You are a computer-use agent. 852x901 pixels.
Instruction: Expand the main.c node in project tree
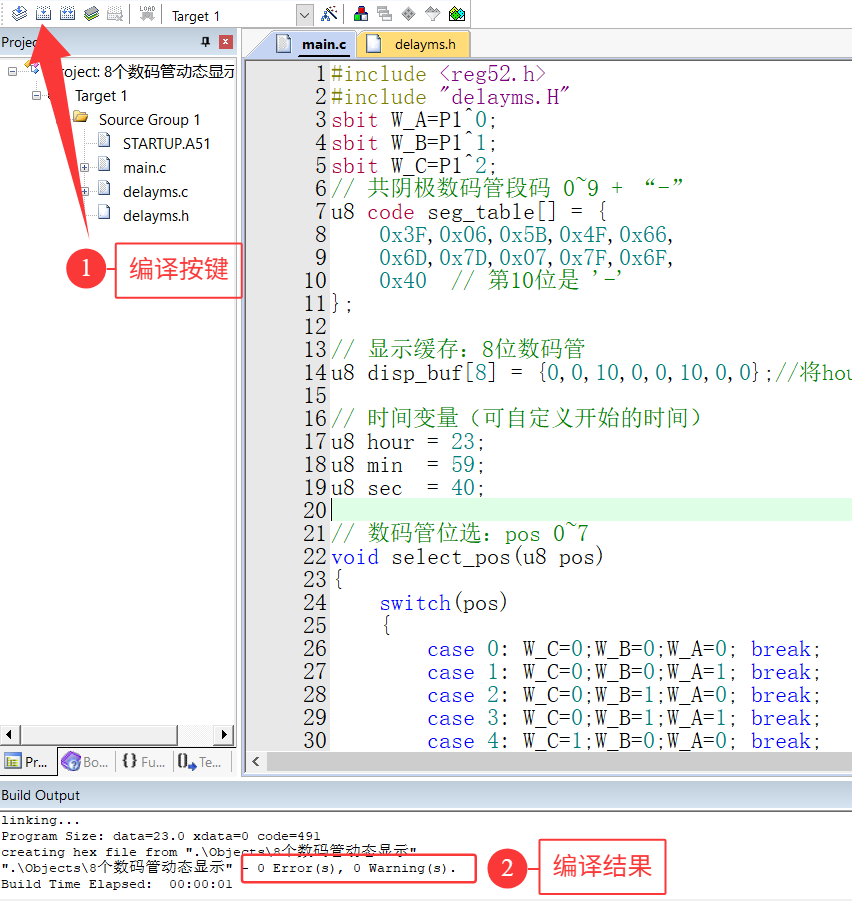pyautogui.click(x=84, y=168)
